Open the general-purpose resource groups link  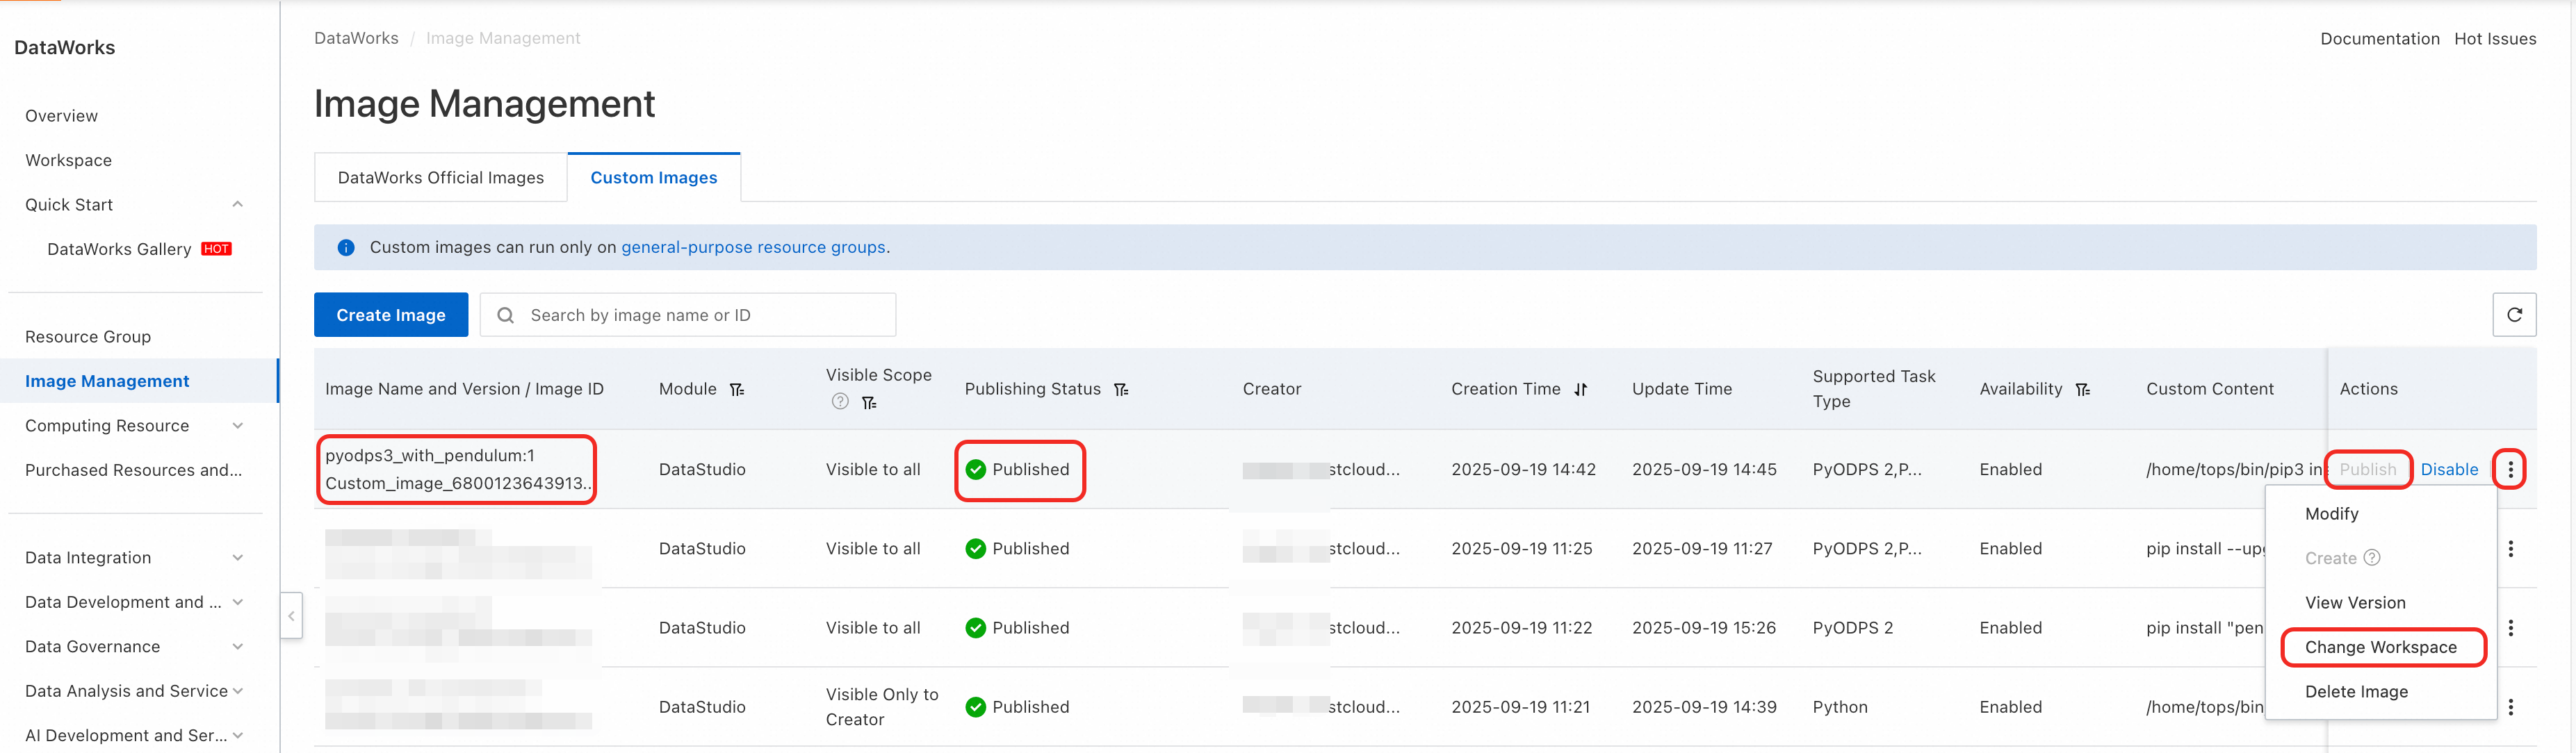[753, 247]
